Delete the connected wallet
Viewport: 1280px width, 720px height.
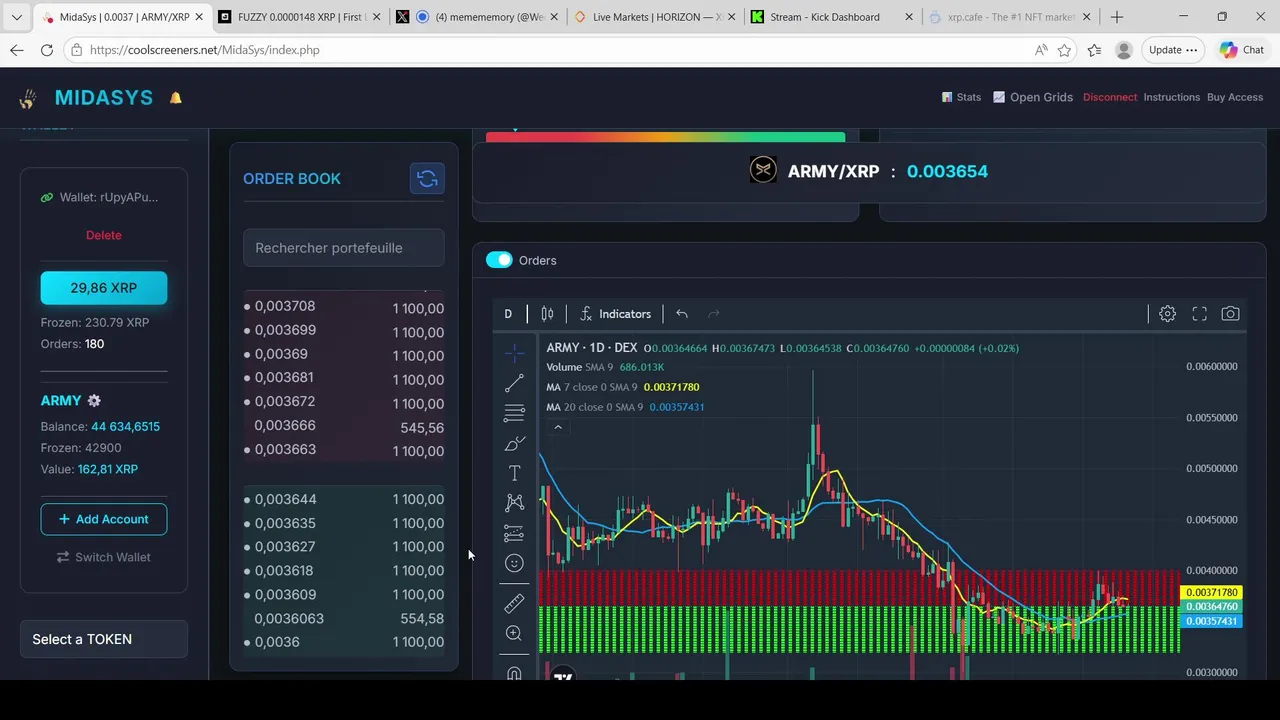104,235
